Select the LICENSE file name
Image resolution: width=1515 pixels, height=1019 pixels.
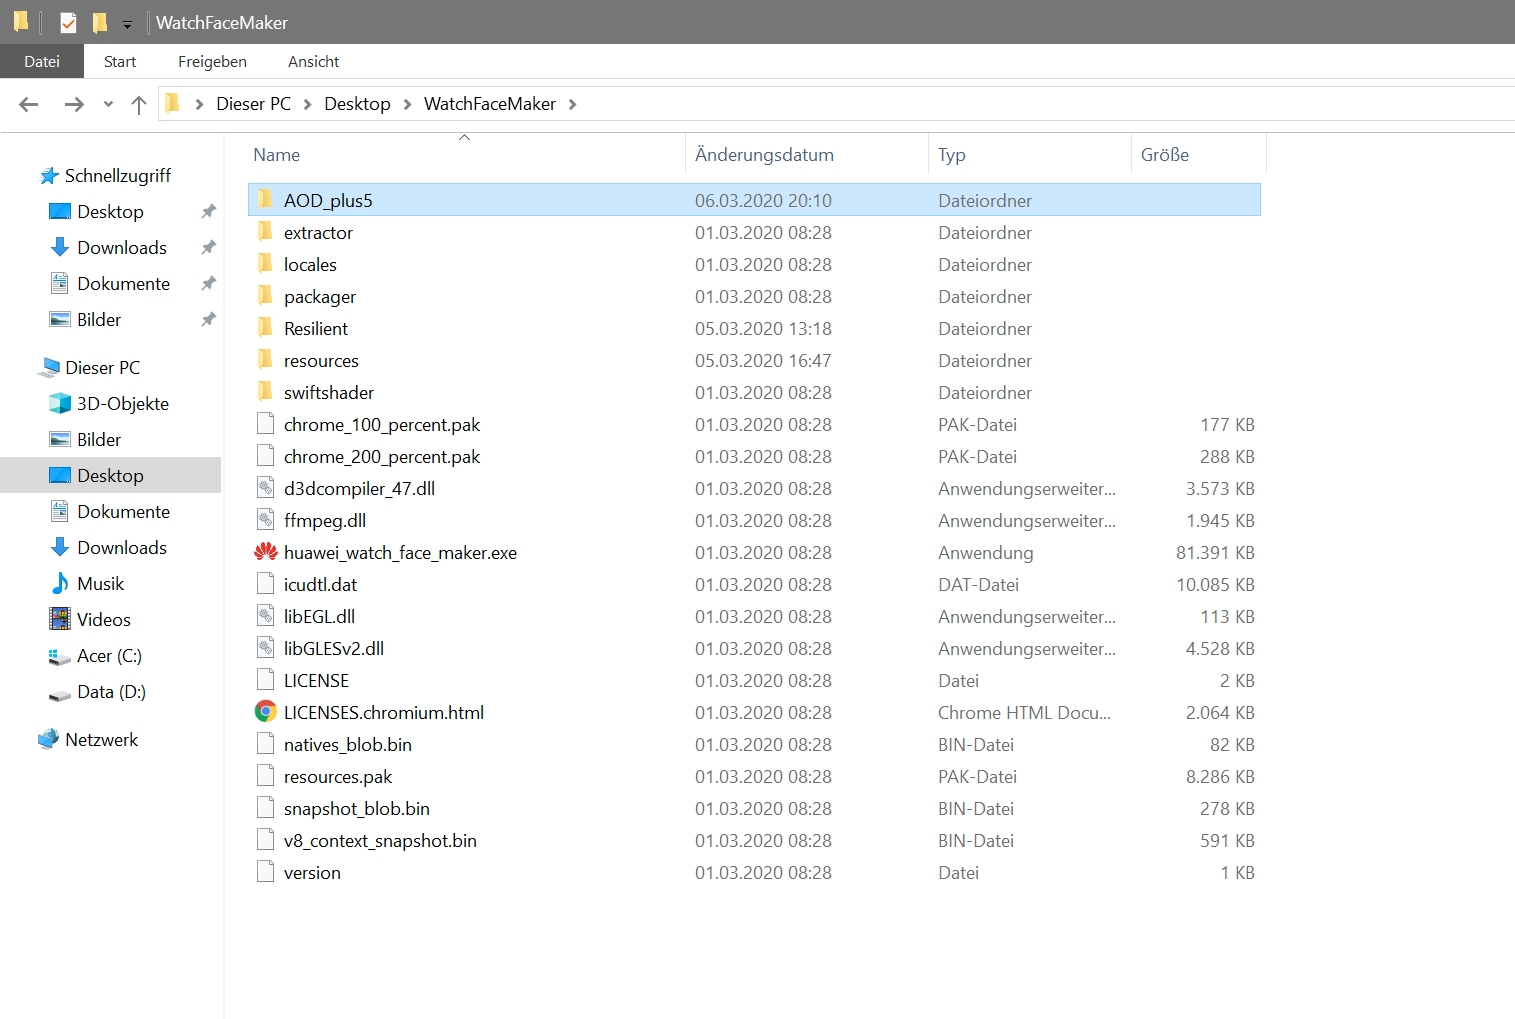[316, 681]
